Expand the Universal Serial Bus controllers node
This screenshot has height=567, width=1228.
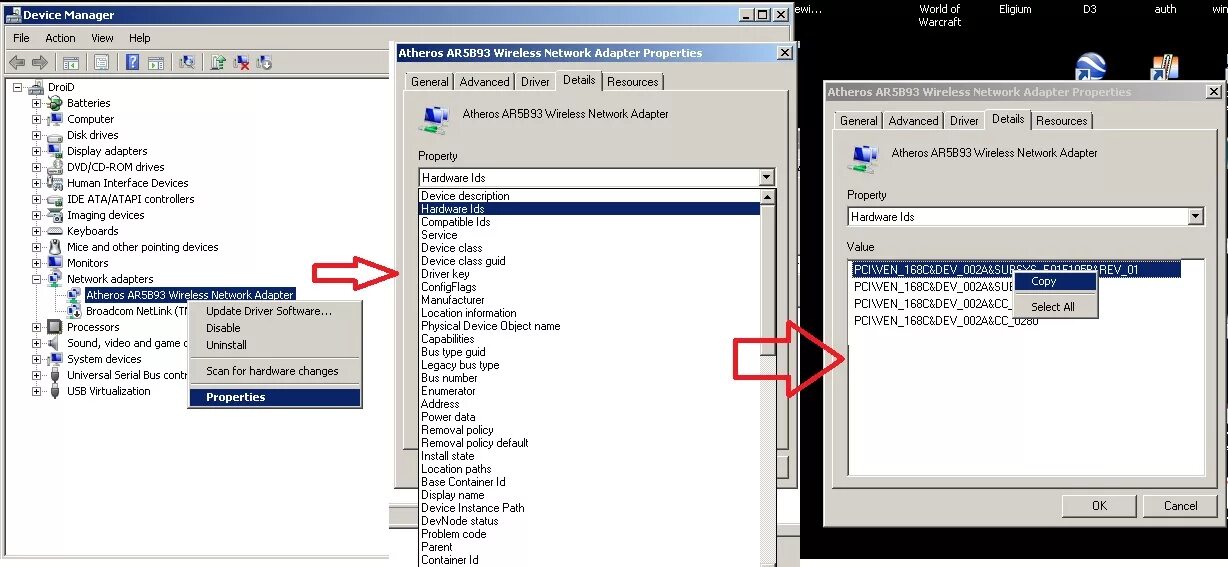(x=37, y=375)
